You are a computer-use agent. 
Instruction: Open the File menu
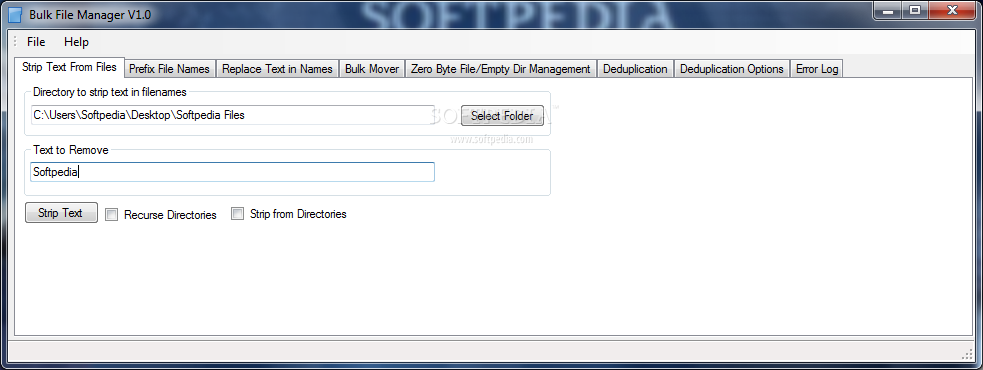click(x=36, y=42)
